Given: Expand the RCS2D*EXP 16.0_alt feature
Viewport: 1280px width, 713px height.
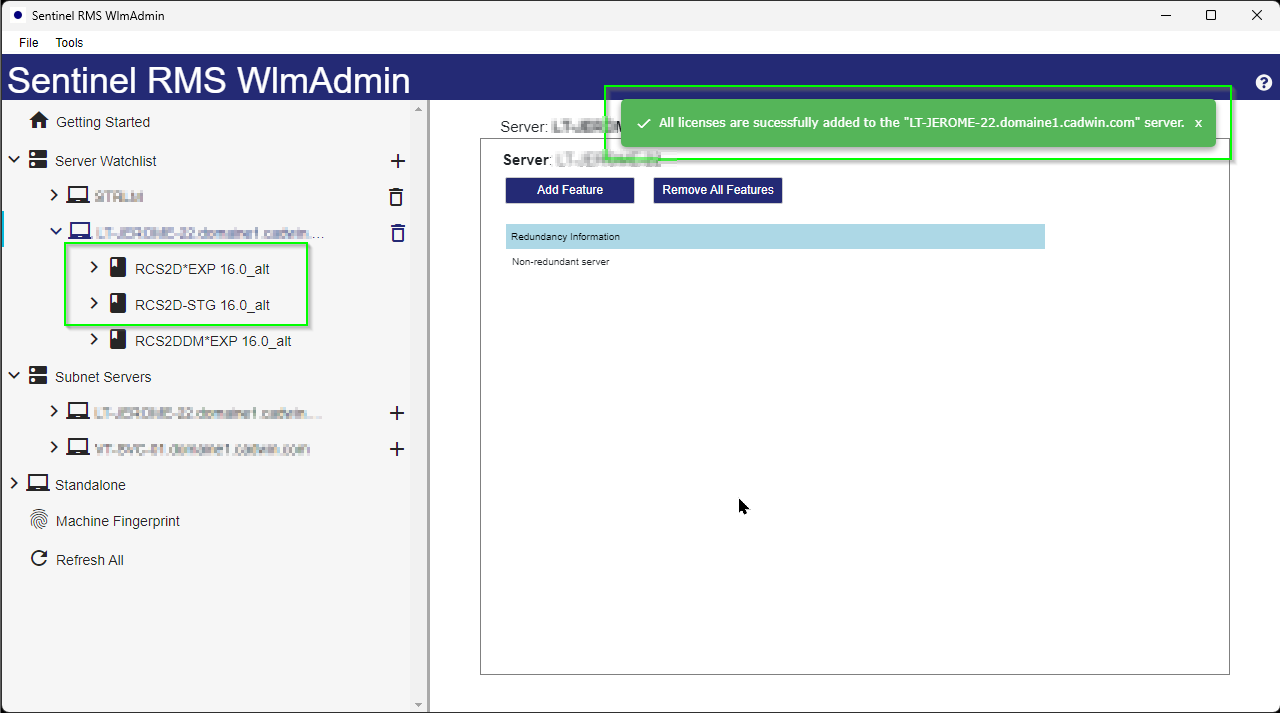Looking at the screenshot, I should point(94,267).
